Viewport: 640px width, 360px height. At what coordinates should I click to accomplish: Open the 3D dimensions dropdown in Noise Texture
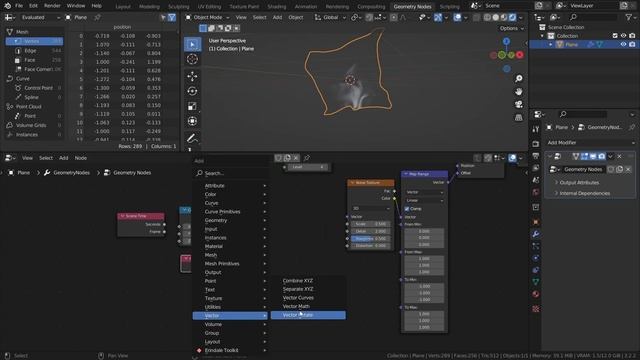371,208
